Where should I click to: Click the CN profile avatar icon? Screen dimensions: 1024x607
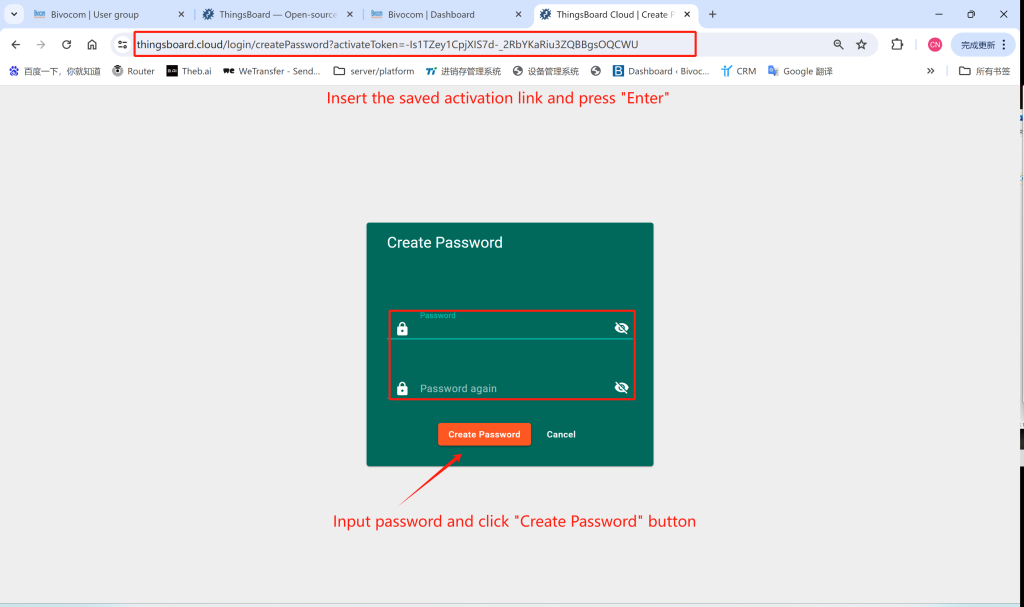click(x=933, y=44)
